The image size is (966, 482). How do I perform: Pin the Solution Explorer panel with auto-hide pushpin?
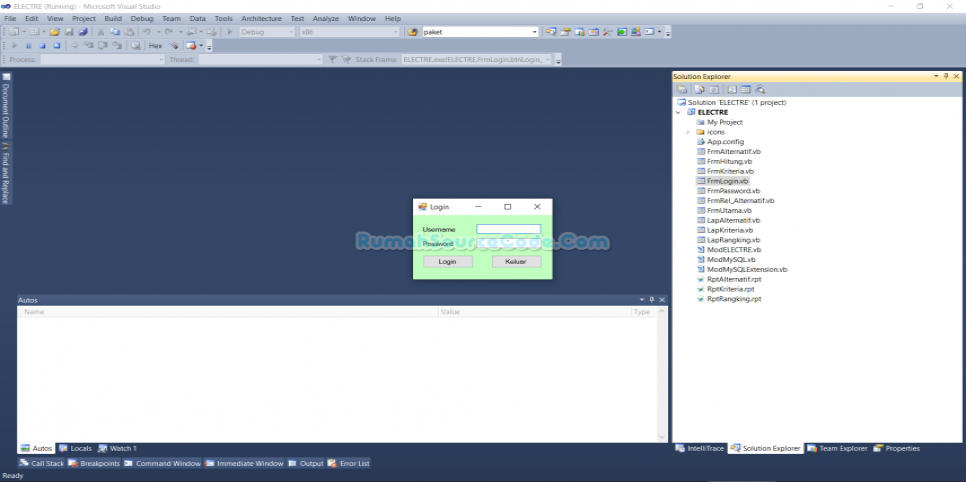tap(946, 76)
